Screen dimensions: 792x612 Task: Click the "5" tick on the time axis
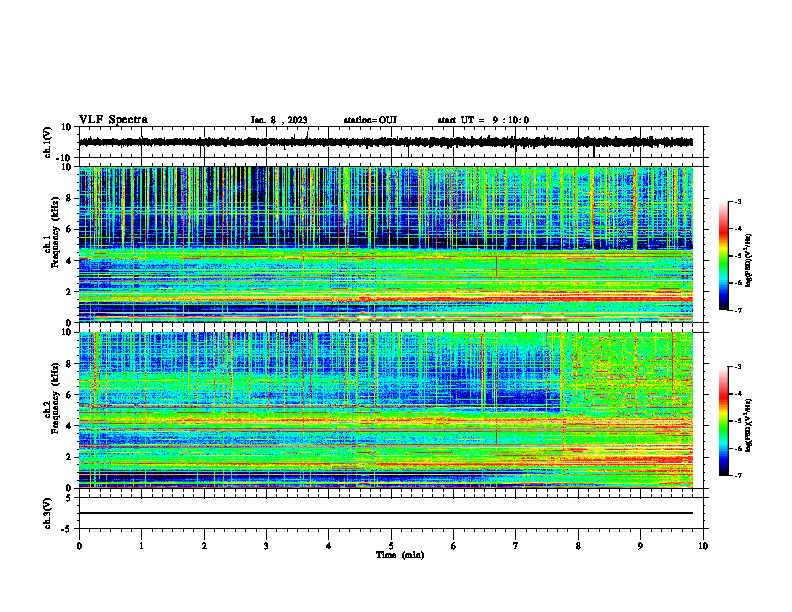click(x=391, y=546)
